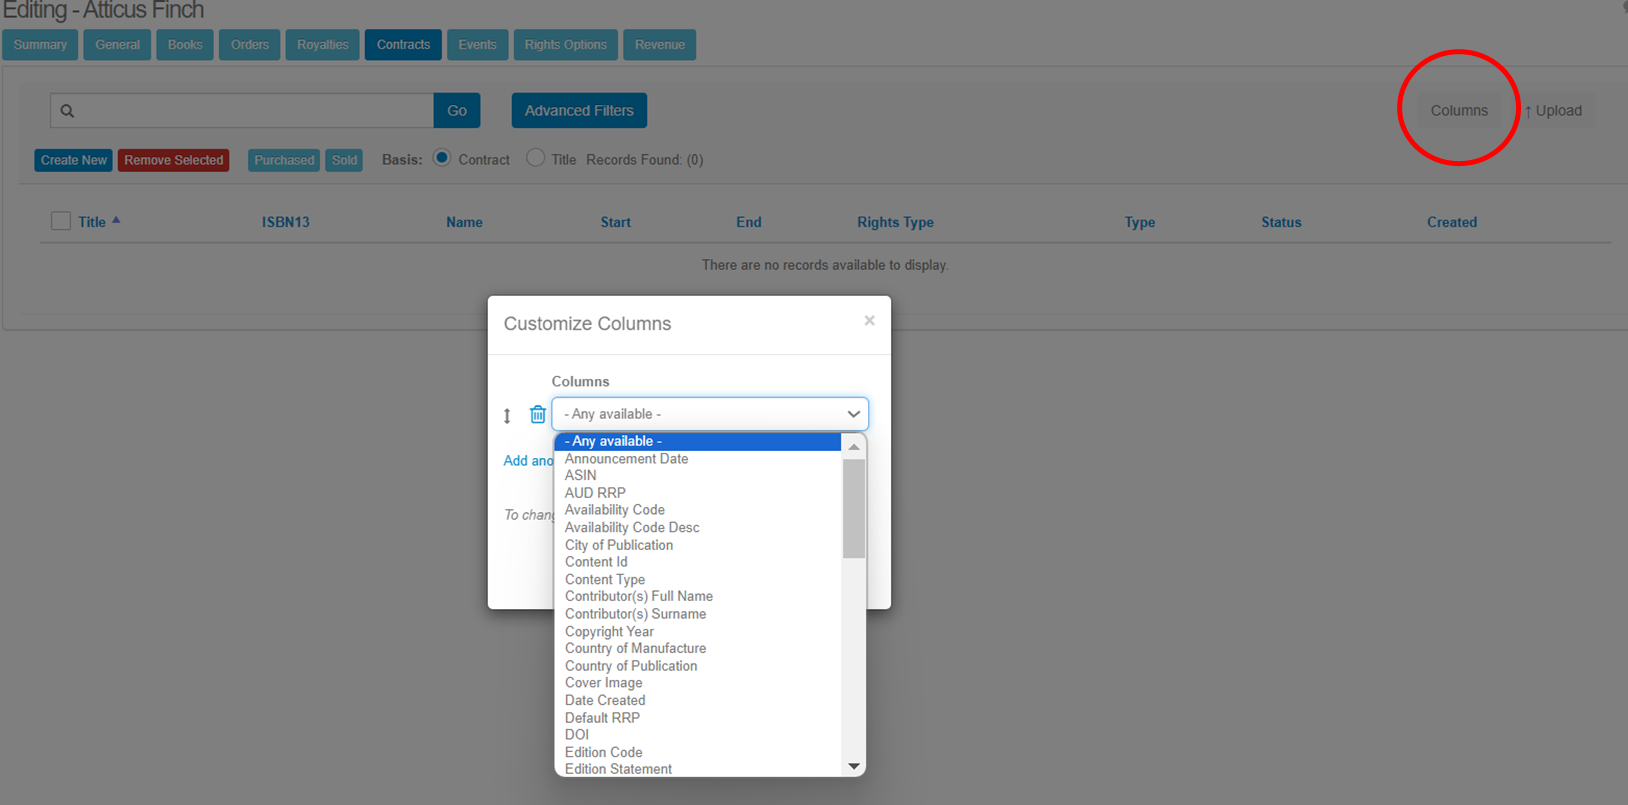Sort by the ISBN13 column header
Image resolution: width=1628 pixels, height=805 pixels.
point(286,222)
